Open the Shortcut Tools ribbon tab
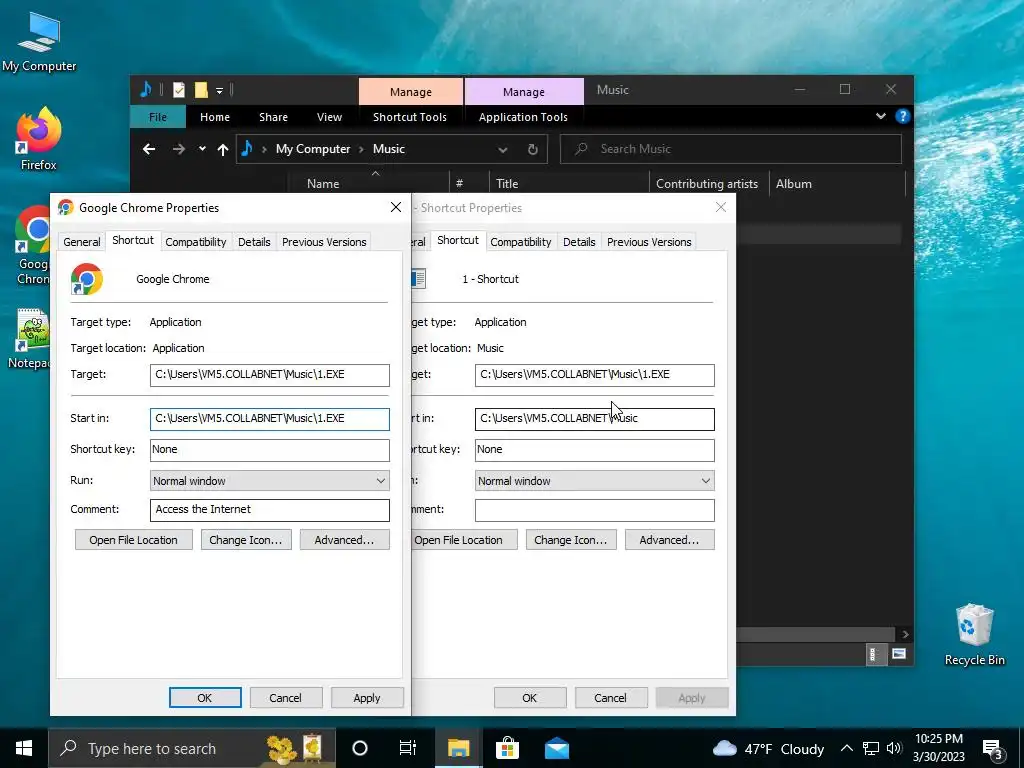 point(409,117)
